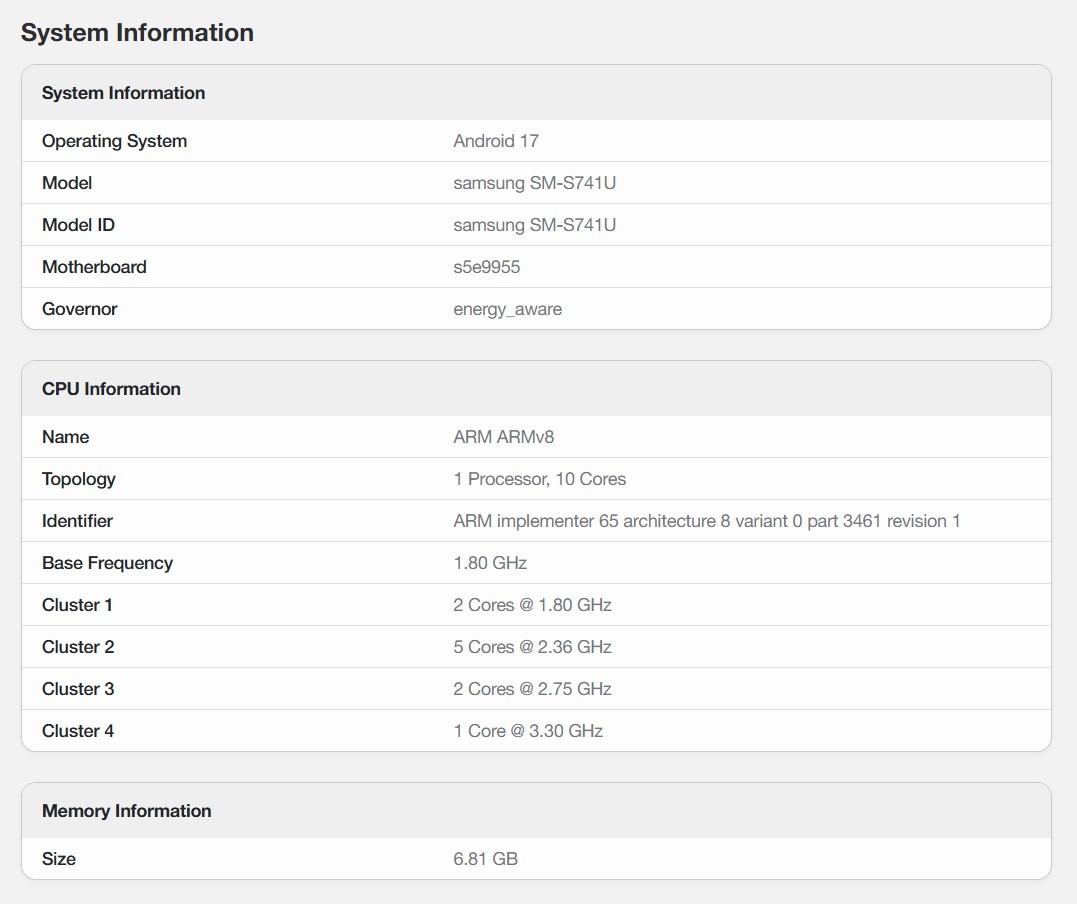Click the Memory Information table header
1077x904 pixels.
126,811
